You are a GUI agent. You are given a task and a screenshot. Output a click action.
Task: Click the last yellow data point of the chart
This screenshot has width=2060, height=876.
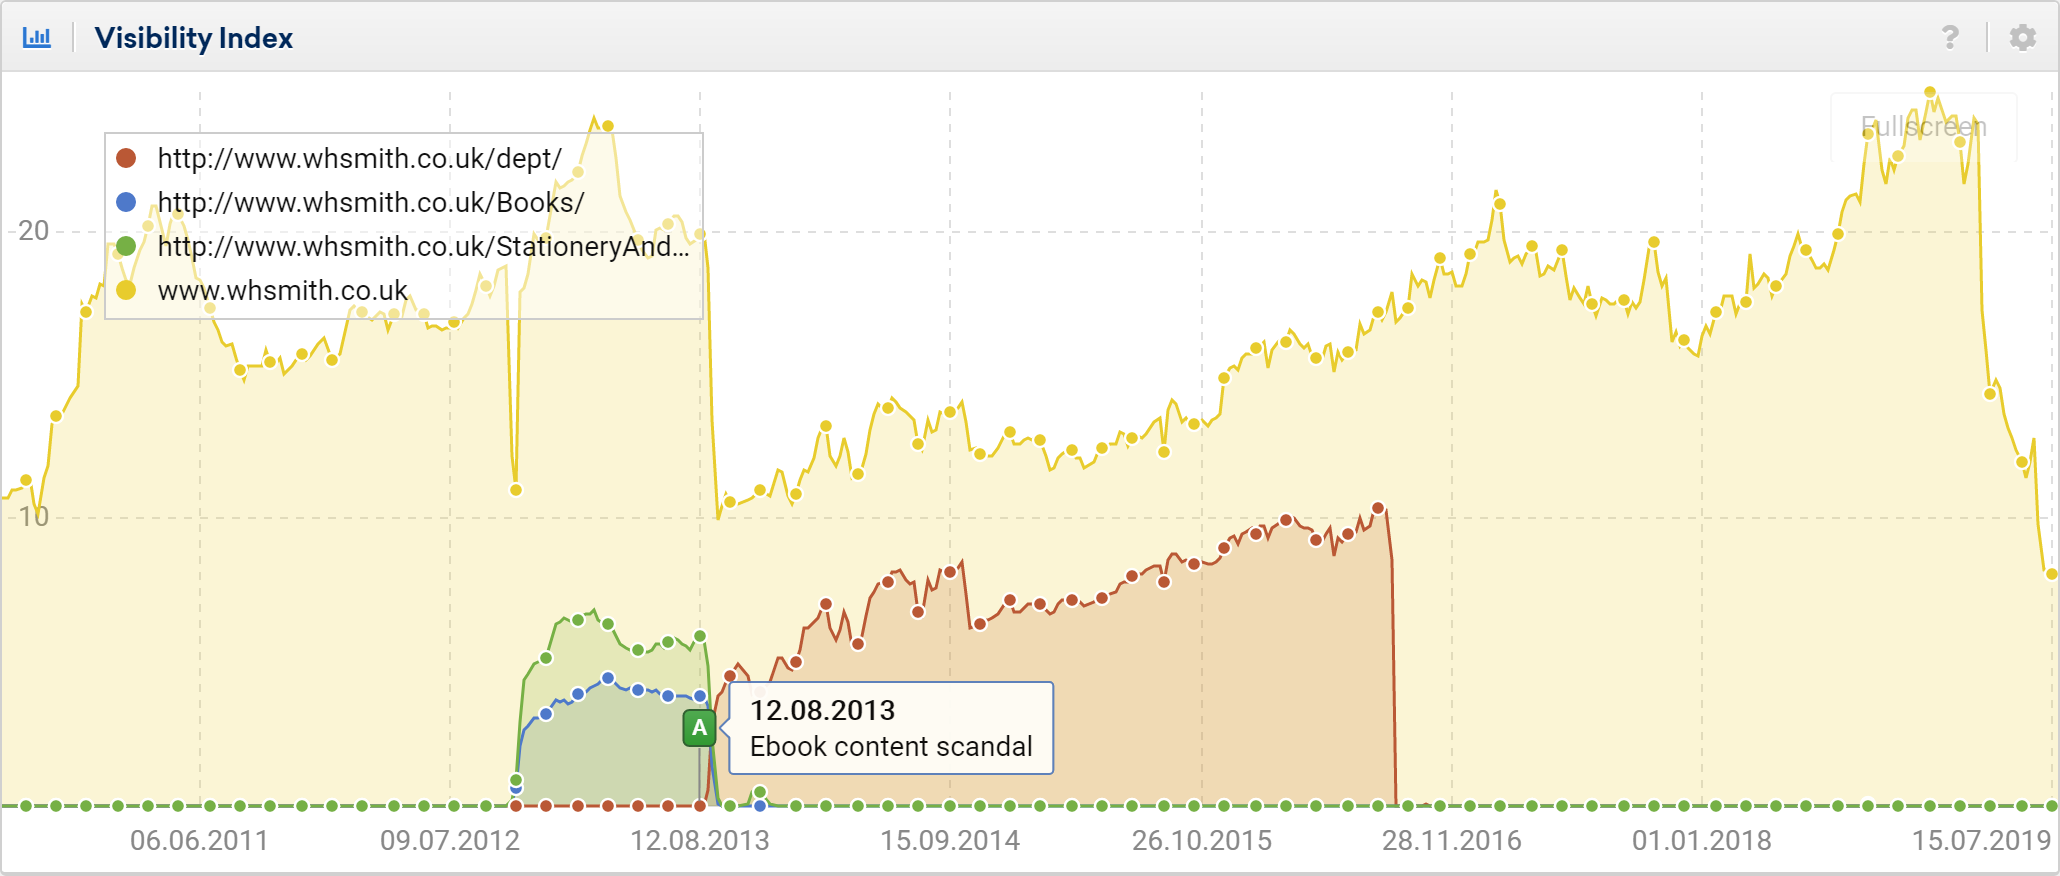tap(2052, 574)
